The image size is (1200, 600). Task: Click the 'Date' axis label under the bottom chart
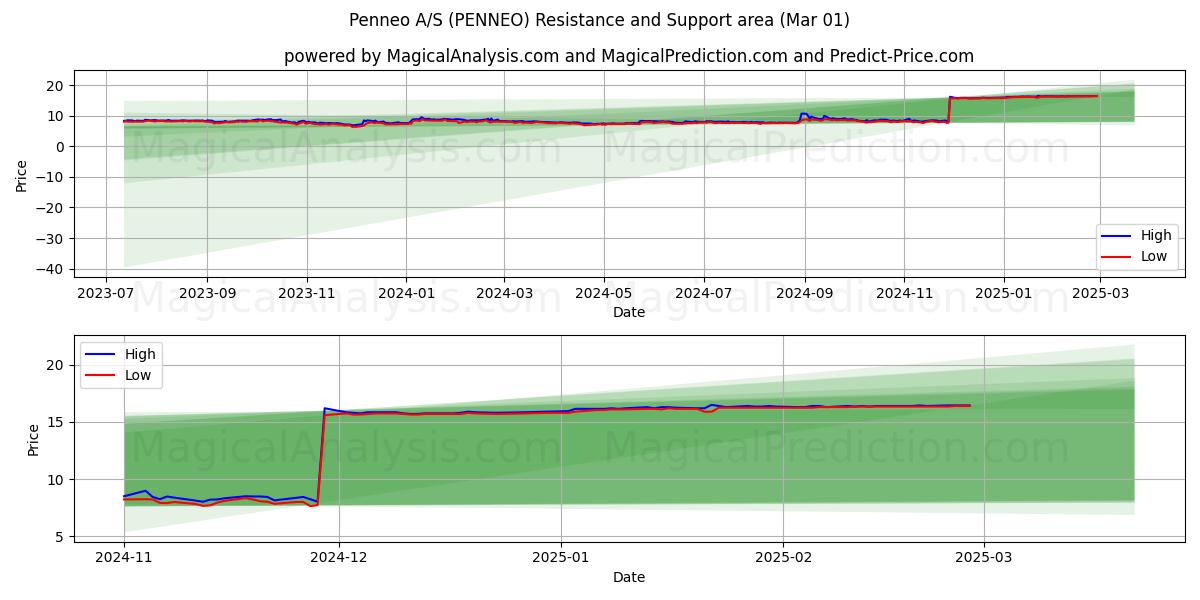coord(629,577)
